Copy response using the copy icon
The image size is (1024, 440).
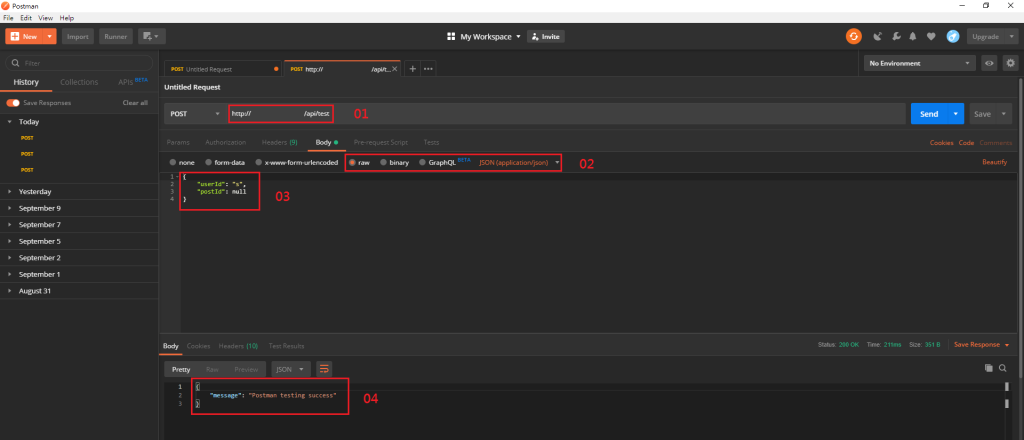tap(989, 368)
